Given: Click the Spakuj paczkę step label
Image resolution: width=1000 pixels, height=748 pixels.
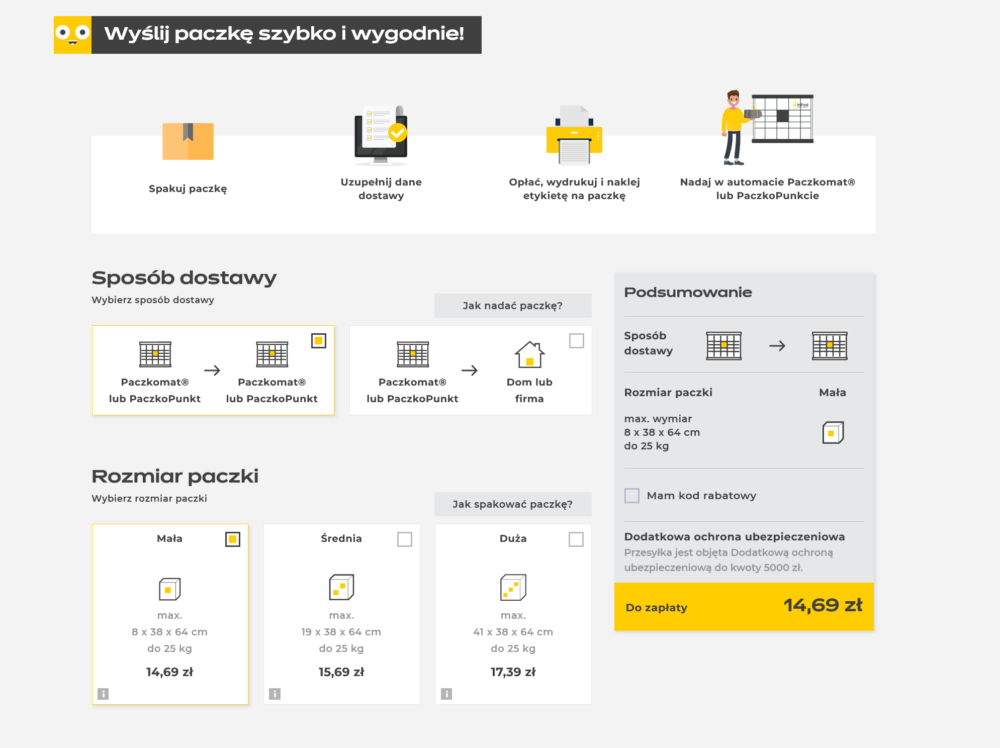Looking at the screenshot, I should point(188,189).
